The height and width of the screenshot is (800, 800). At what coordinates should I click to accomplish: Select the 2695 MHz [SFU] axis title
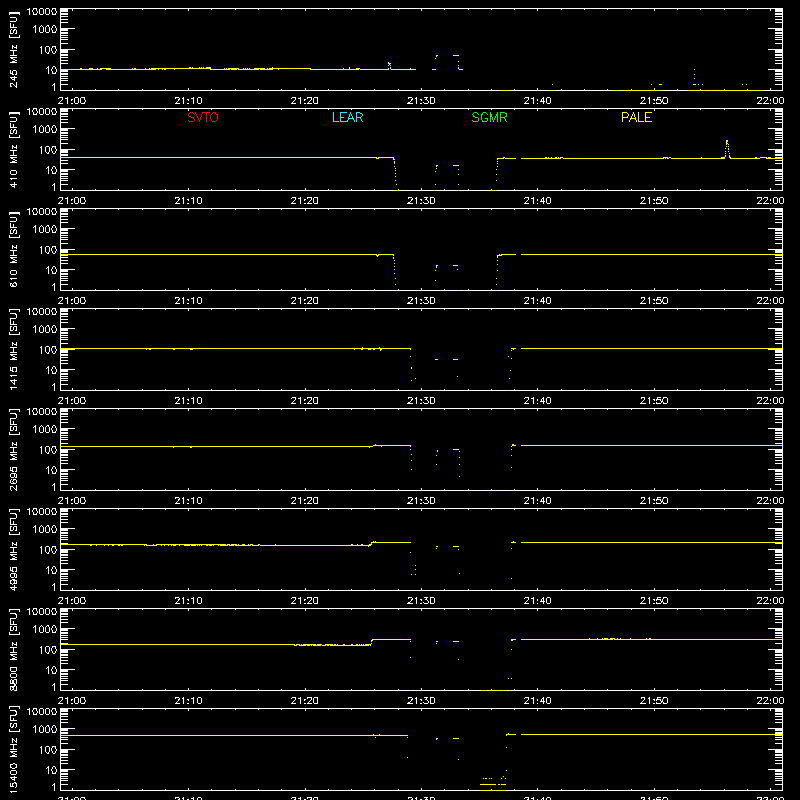click(14, 449)
